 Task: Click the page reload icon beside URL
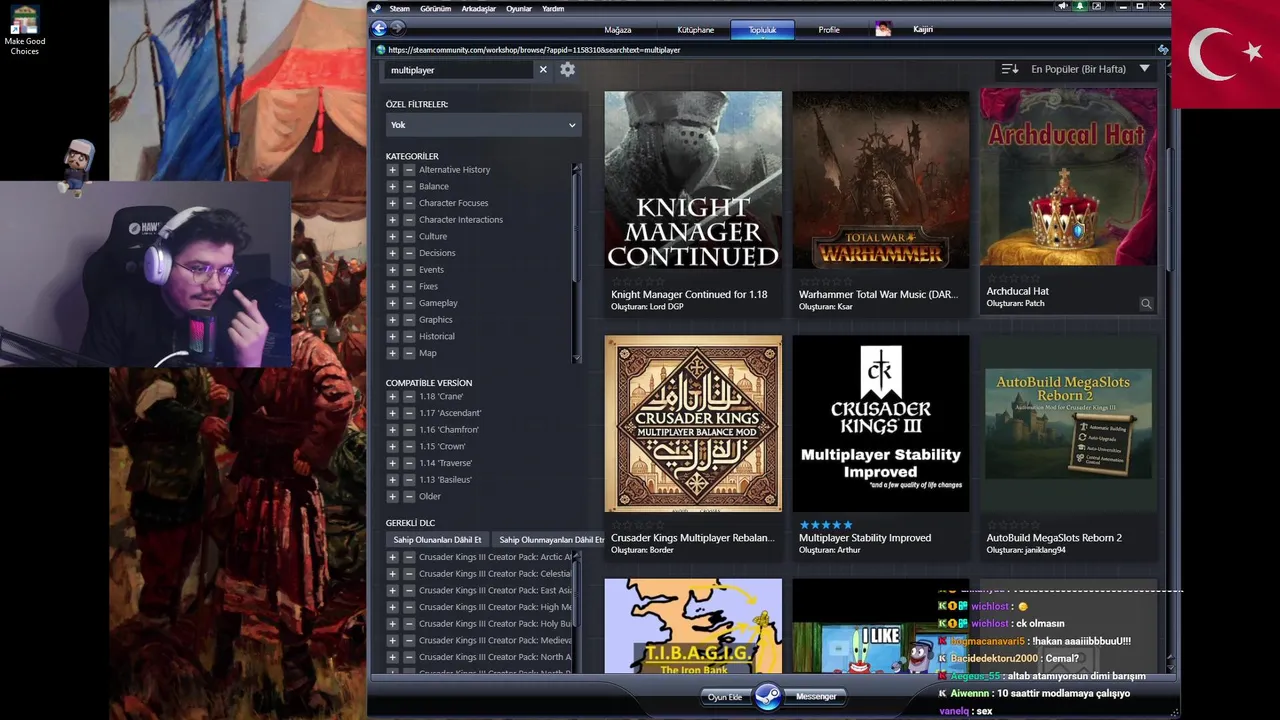(x=1163, y=49)
